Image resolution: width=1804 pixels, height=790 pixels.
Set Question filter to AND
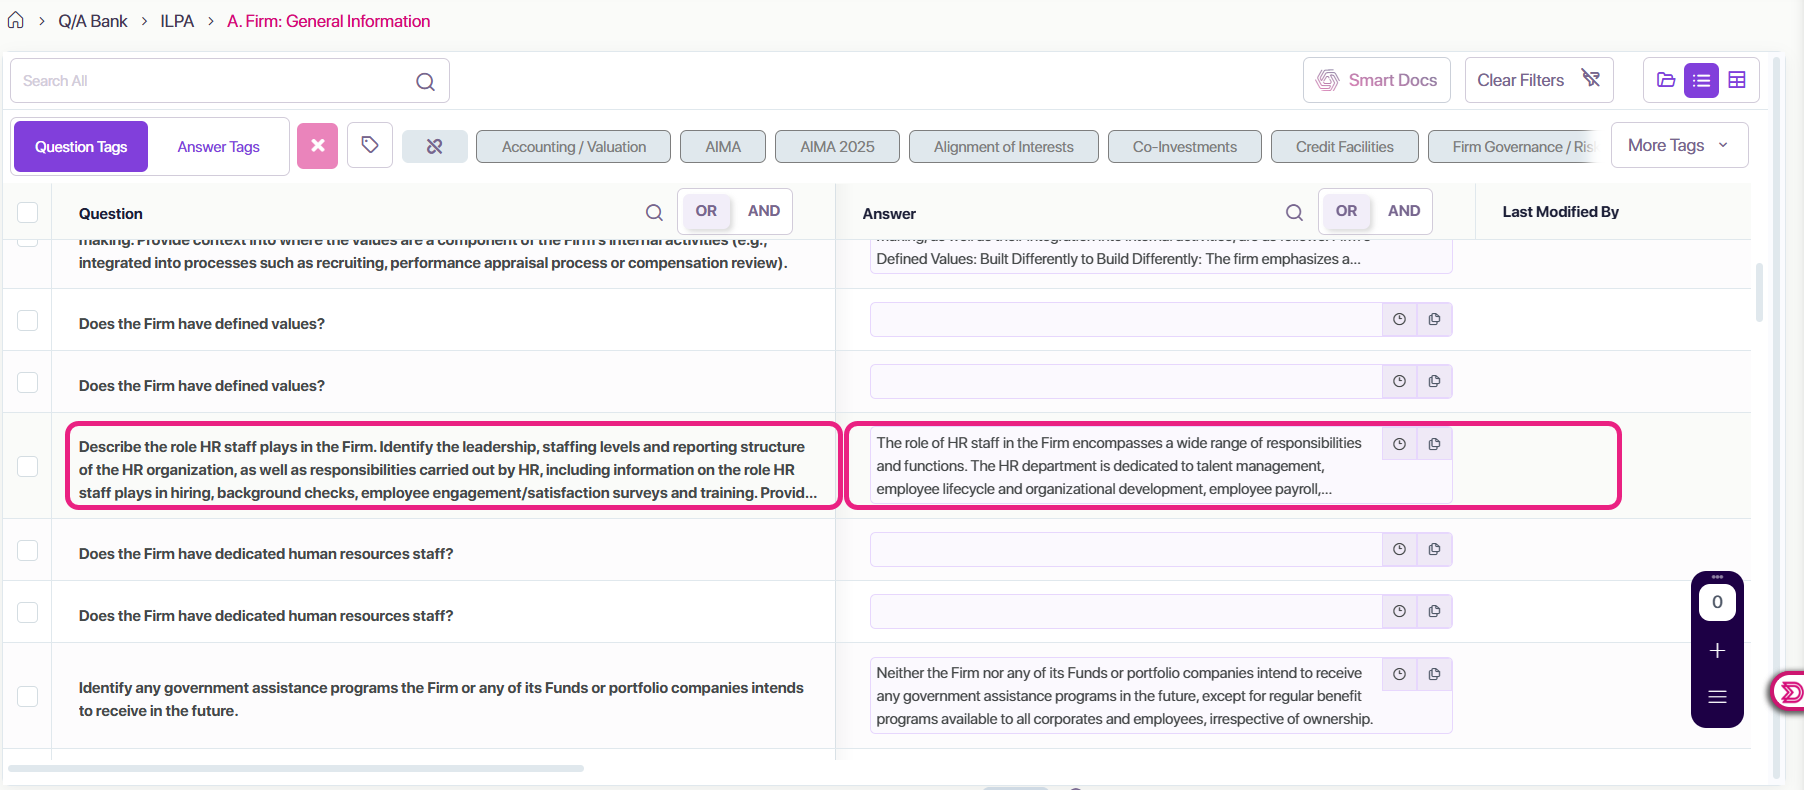[x=764, y=211]
